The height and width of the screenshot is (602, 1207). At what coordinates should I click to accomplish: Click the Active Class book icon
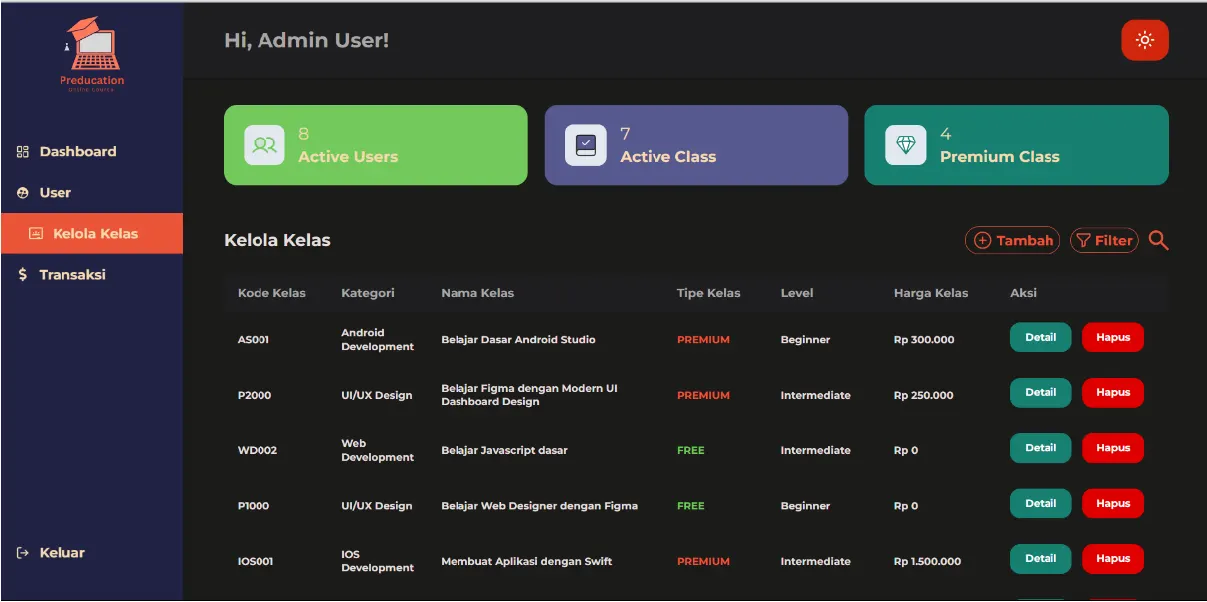[585, 145]
